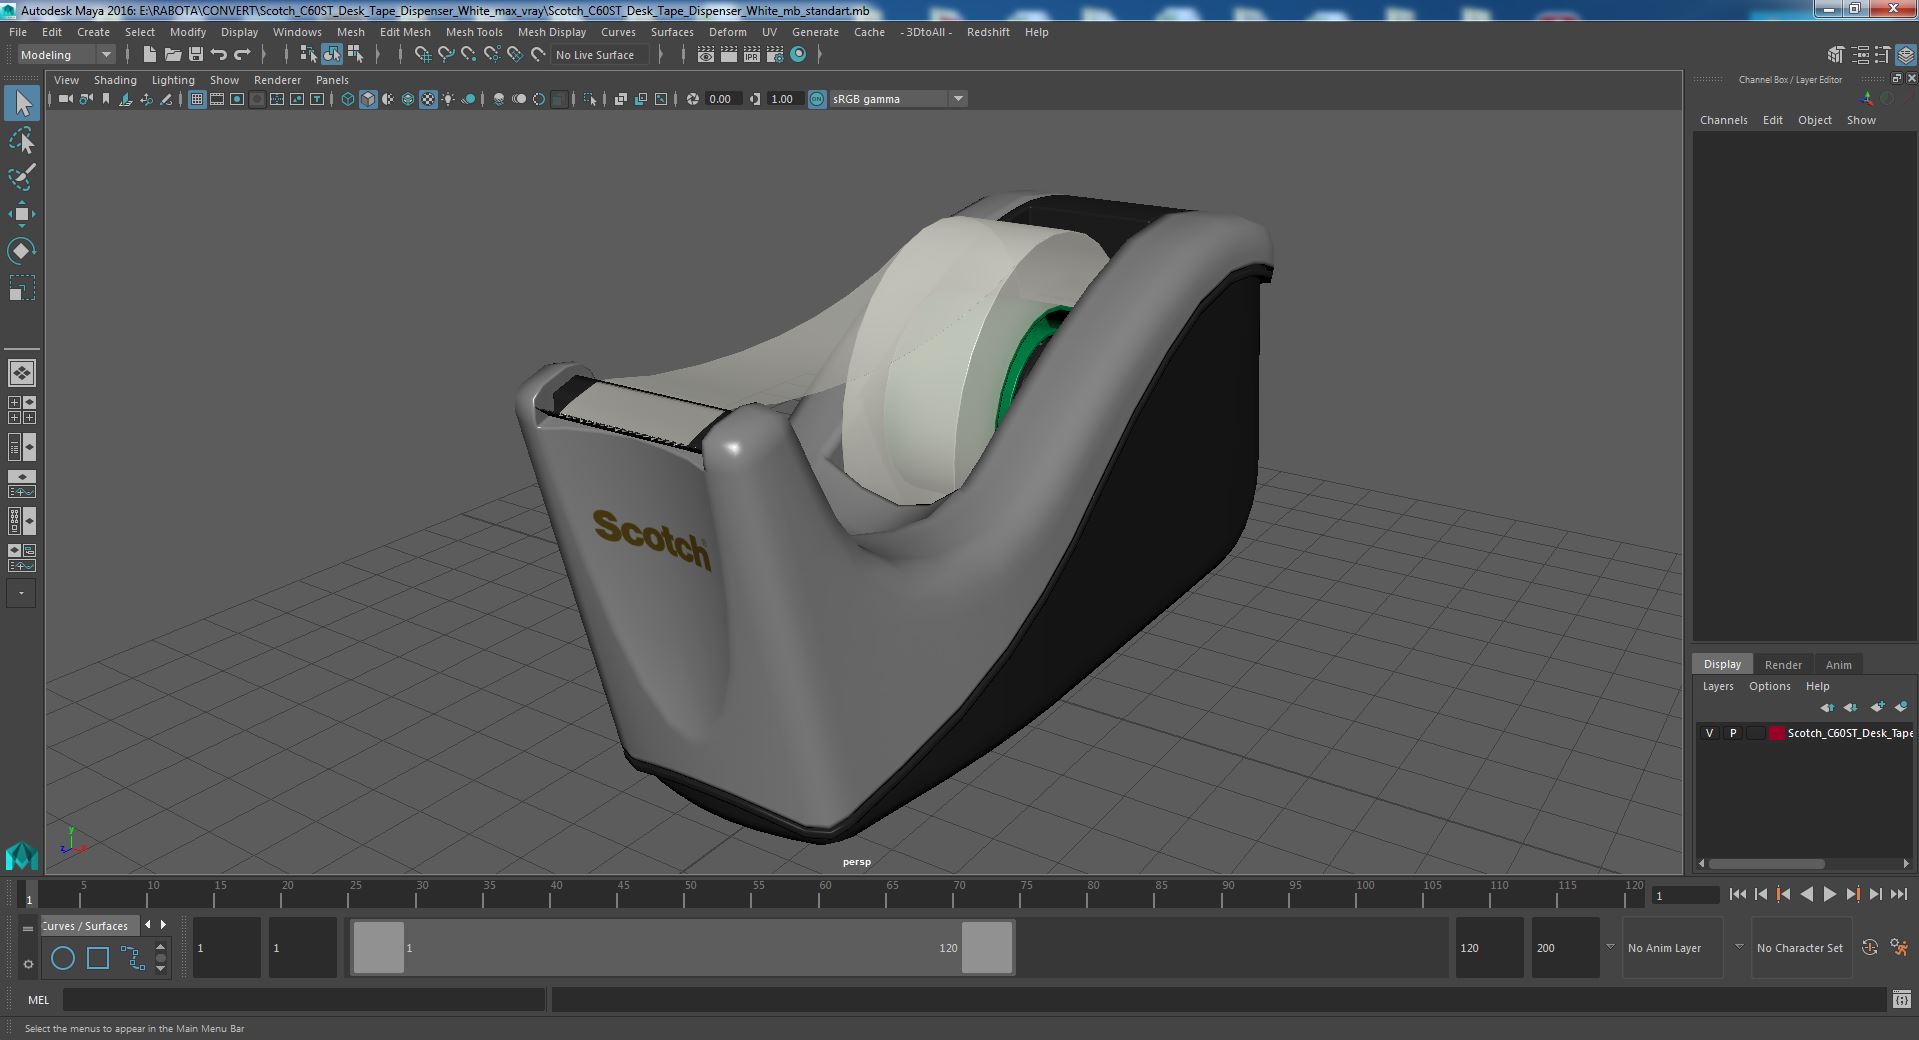Go to next shelf tab arrow
Viewport: 1919px width, 1040px height.
pyautogui.click(x=163, y=925)
